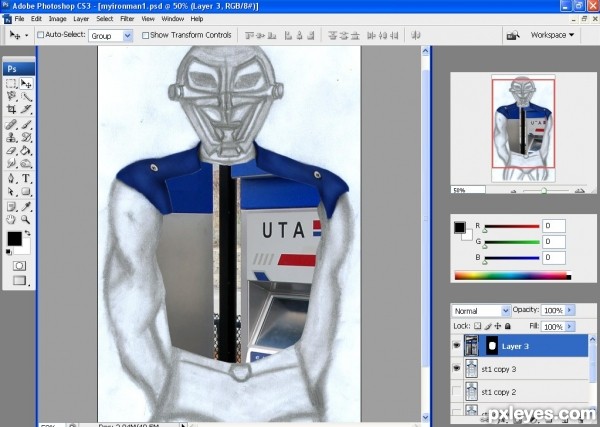Screen dimensions: 600x427
Task: Select the Move tool in toolbox
Action: pyautogui.click(x=26, y=83)
